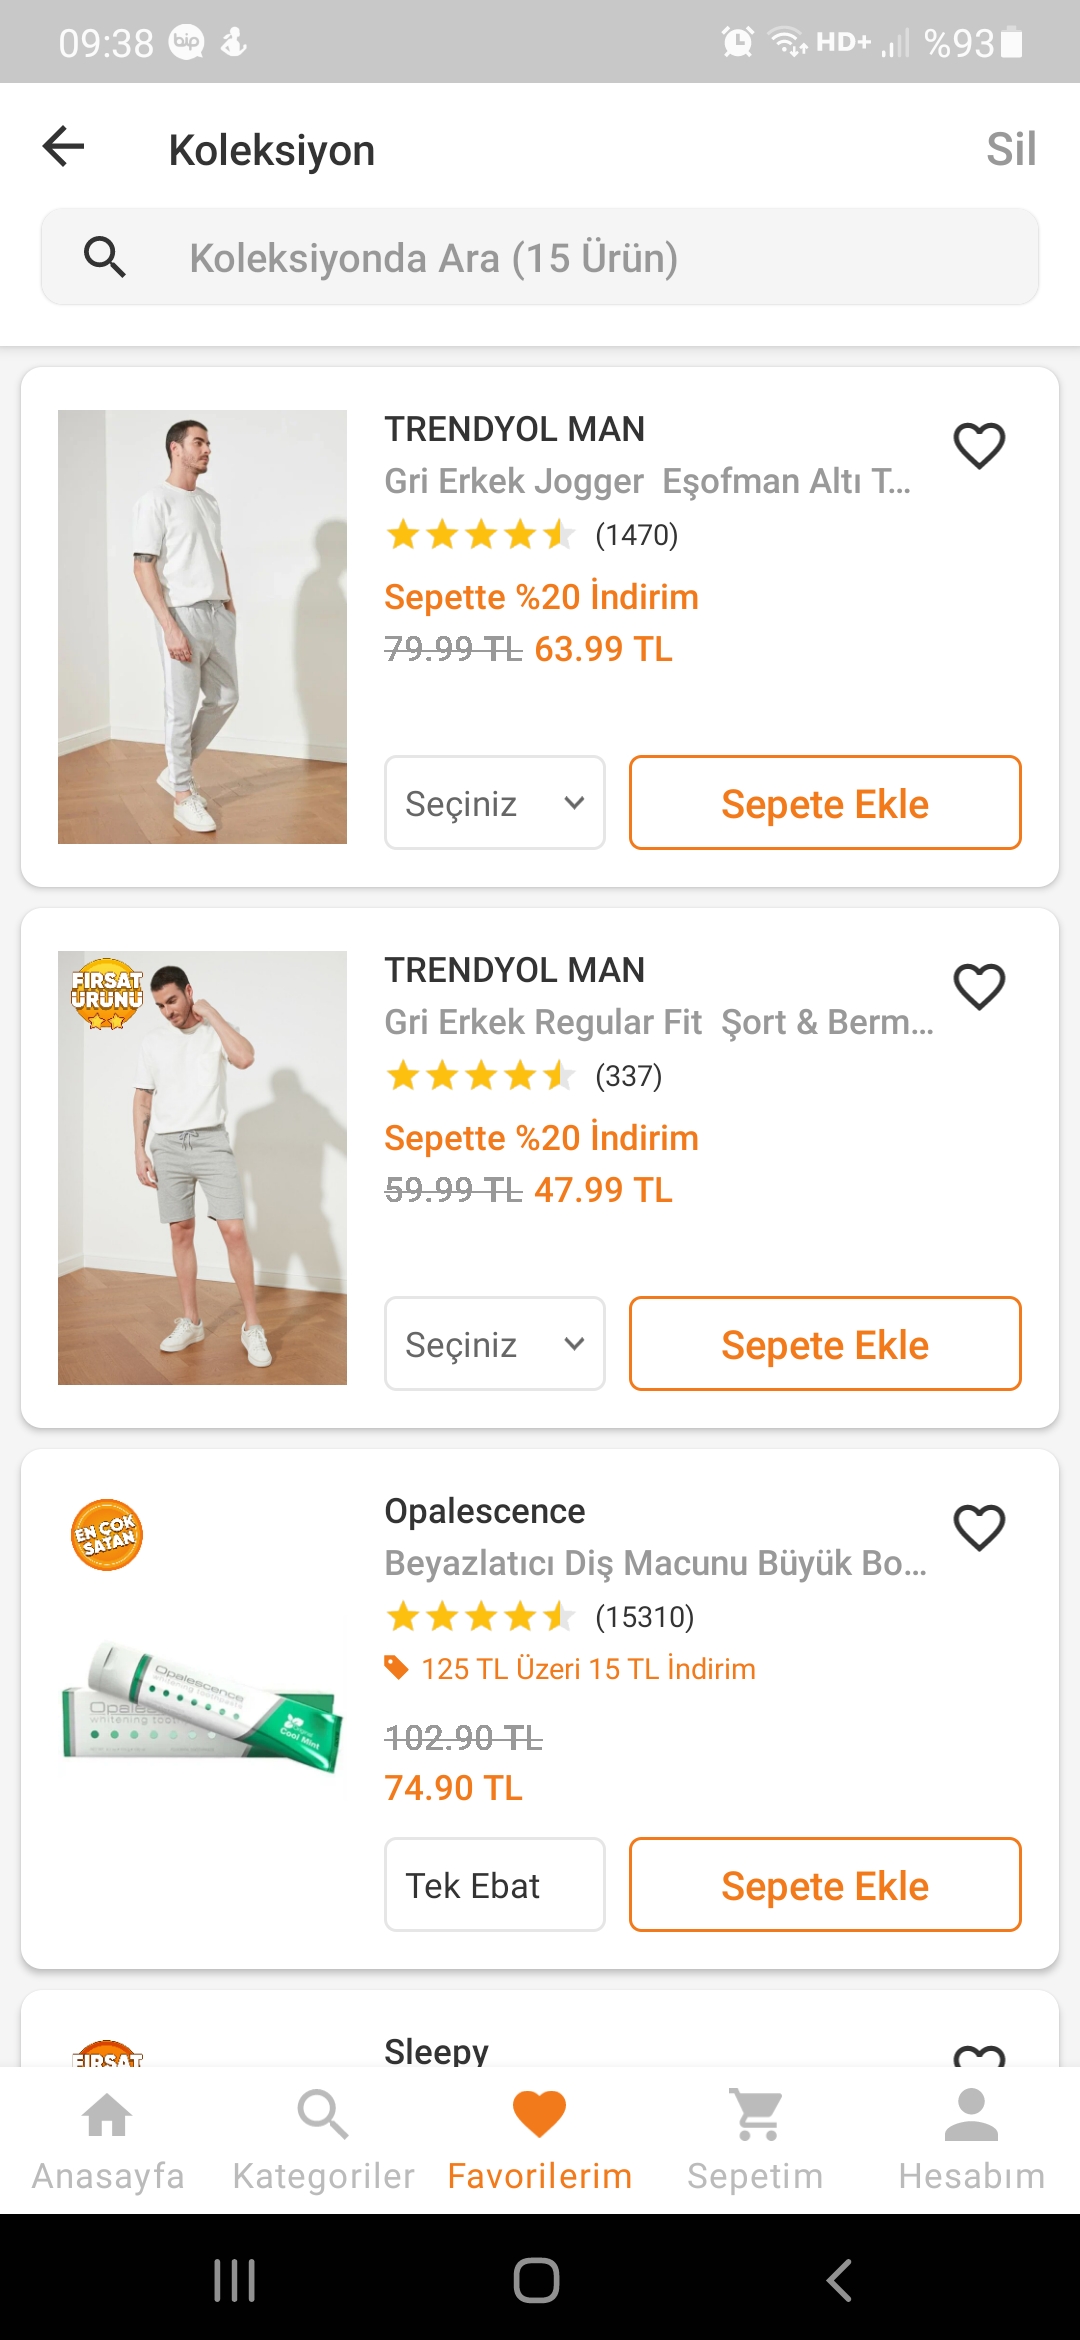Open size Seçiniz dropdown for Şort & Bermuda
The height and width of the screenshot is (2340, 1080).
coord(495,1344)
